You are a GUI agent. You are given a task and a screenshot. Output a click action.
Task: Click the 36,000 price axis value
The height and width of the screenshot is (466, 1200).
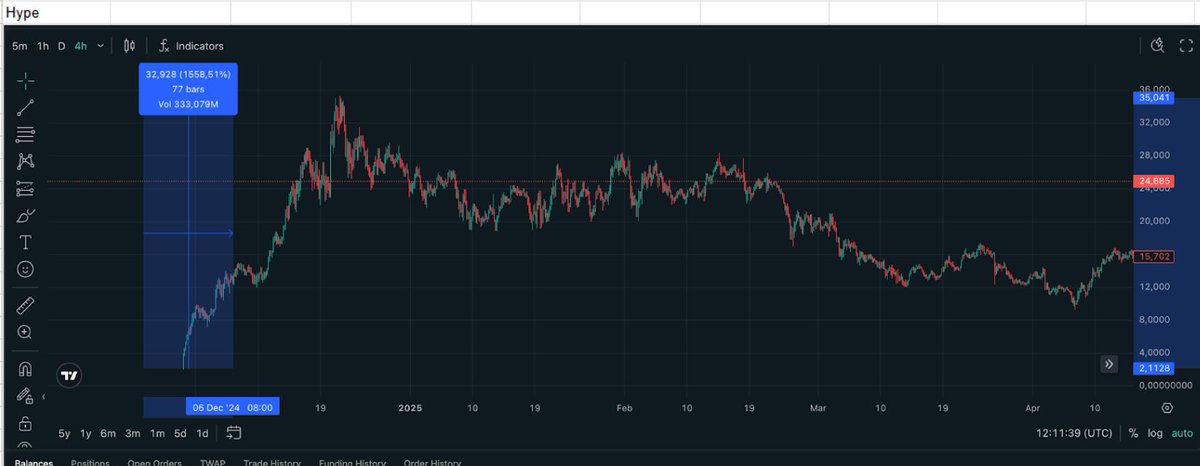point(1156,90)
